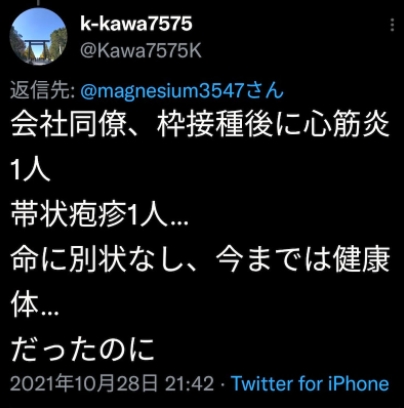Tap the 体... line of the tweet

pos(35,305)
